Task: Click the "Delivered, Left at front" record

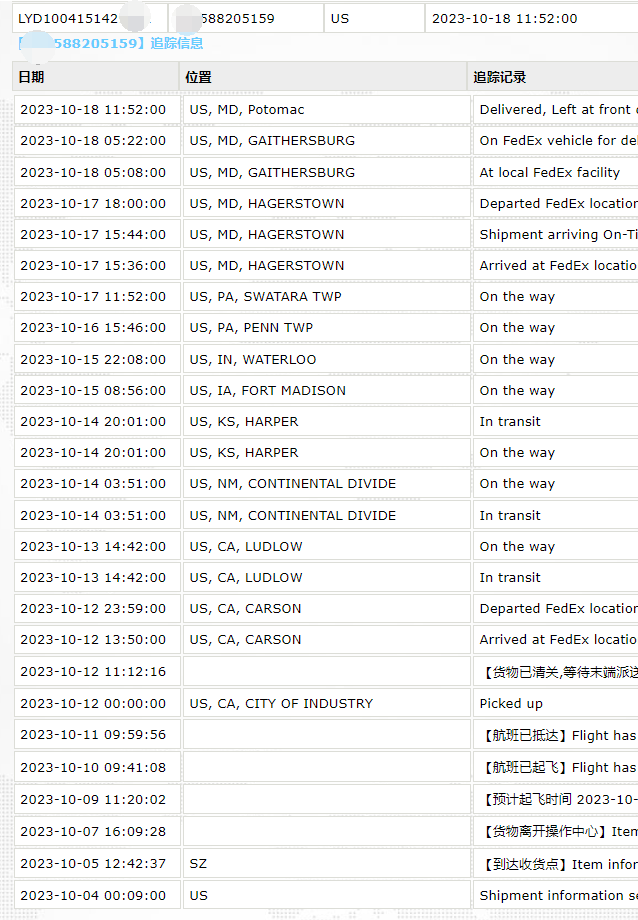Action: pyautogui.click(x=555, y=109)
